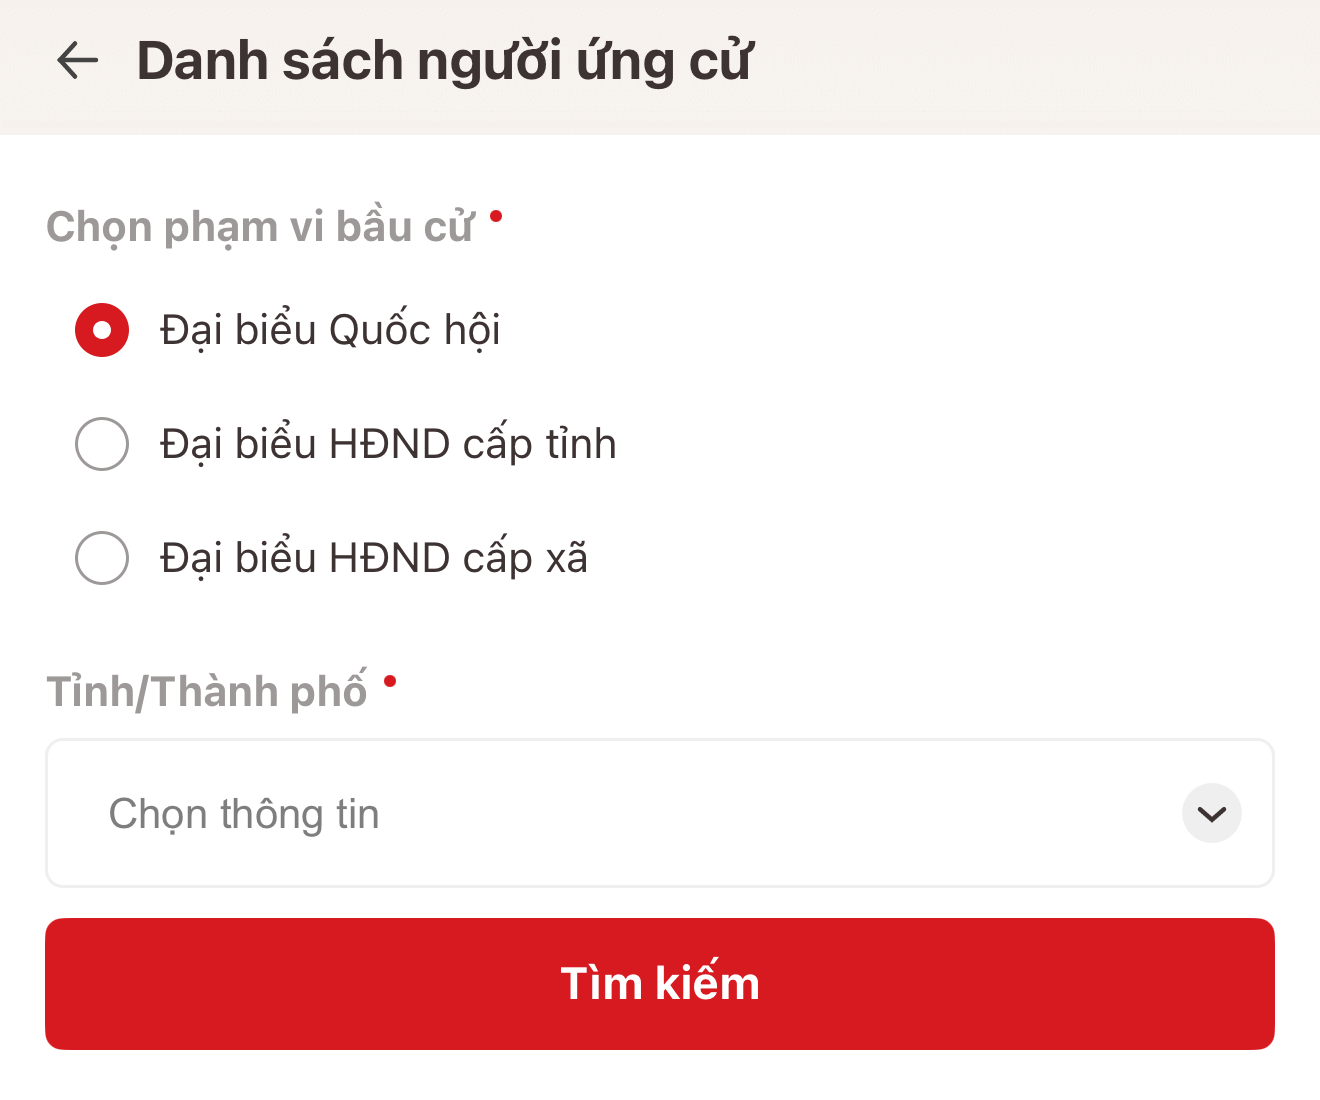
Task: Go back using the left arrow icon
Action: (78, 61)
